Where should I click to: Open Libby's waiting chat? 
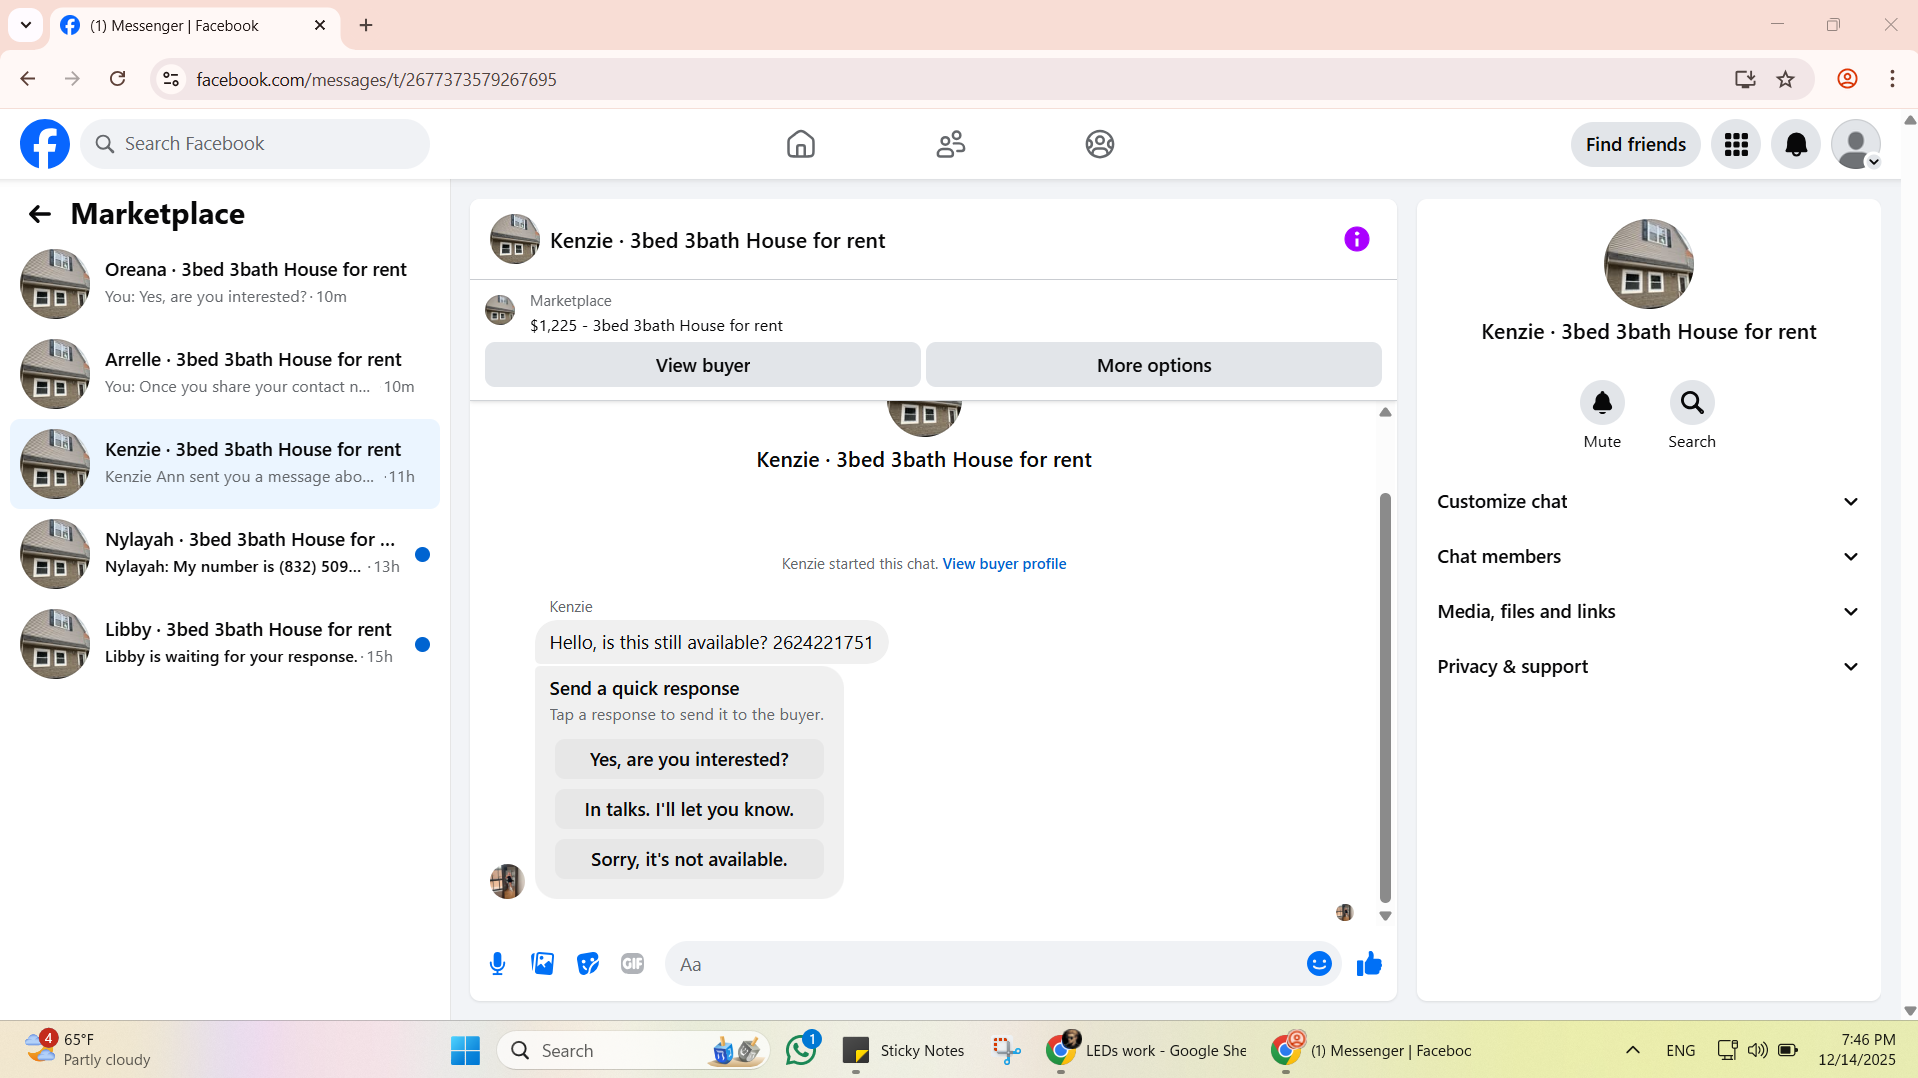pos(225,643)
